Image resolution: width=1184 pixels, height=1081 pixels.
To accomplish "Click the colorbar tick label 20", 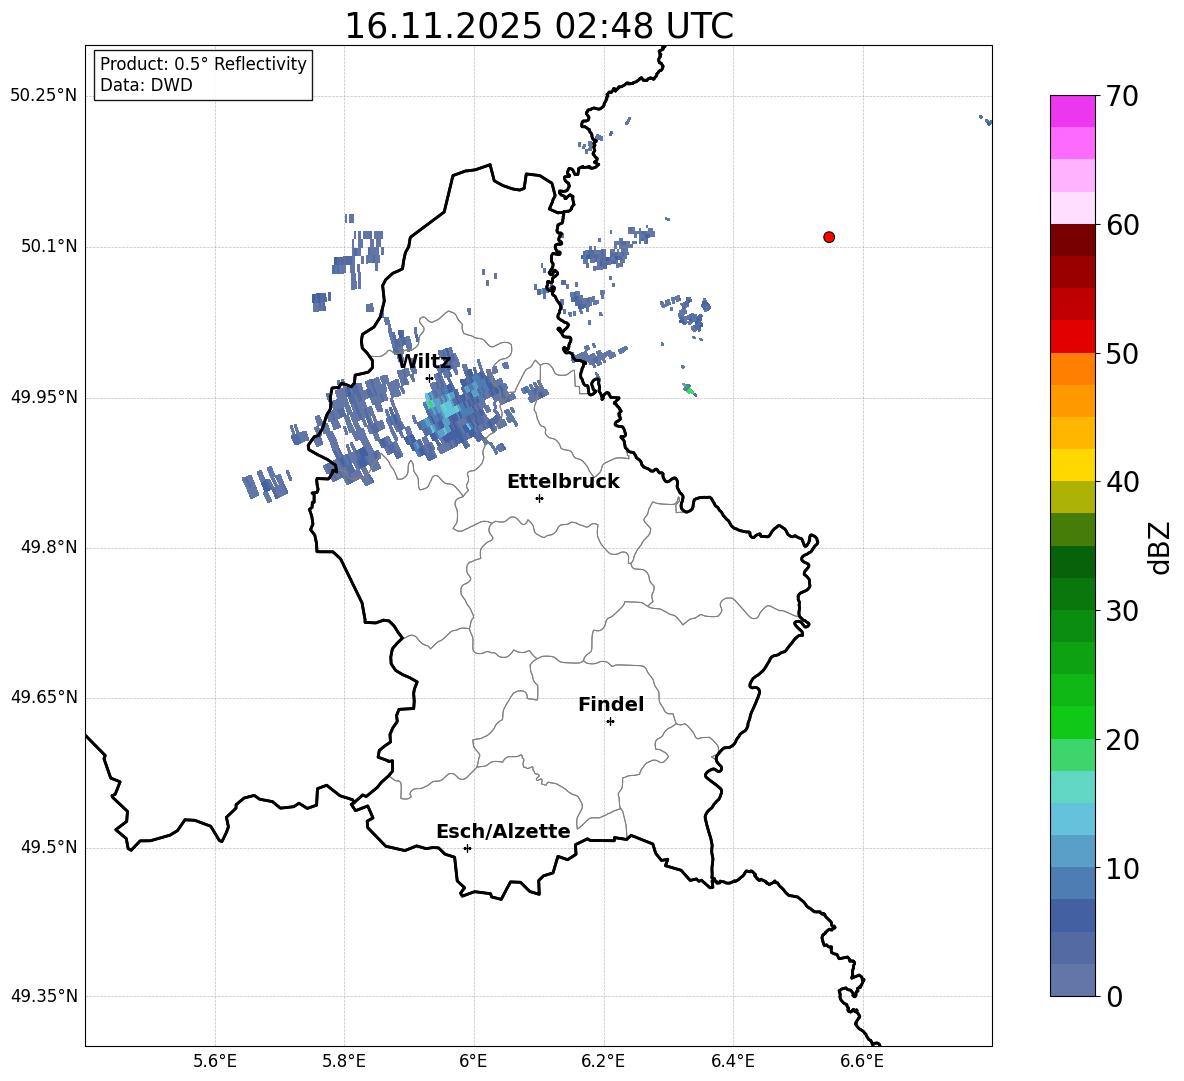I will point(1122,740).
